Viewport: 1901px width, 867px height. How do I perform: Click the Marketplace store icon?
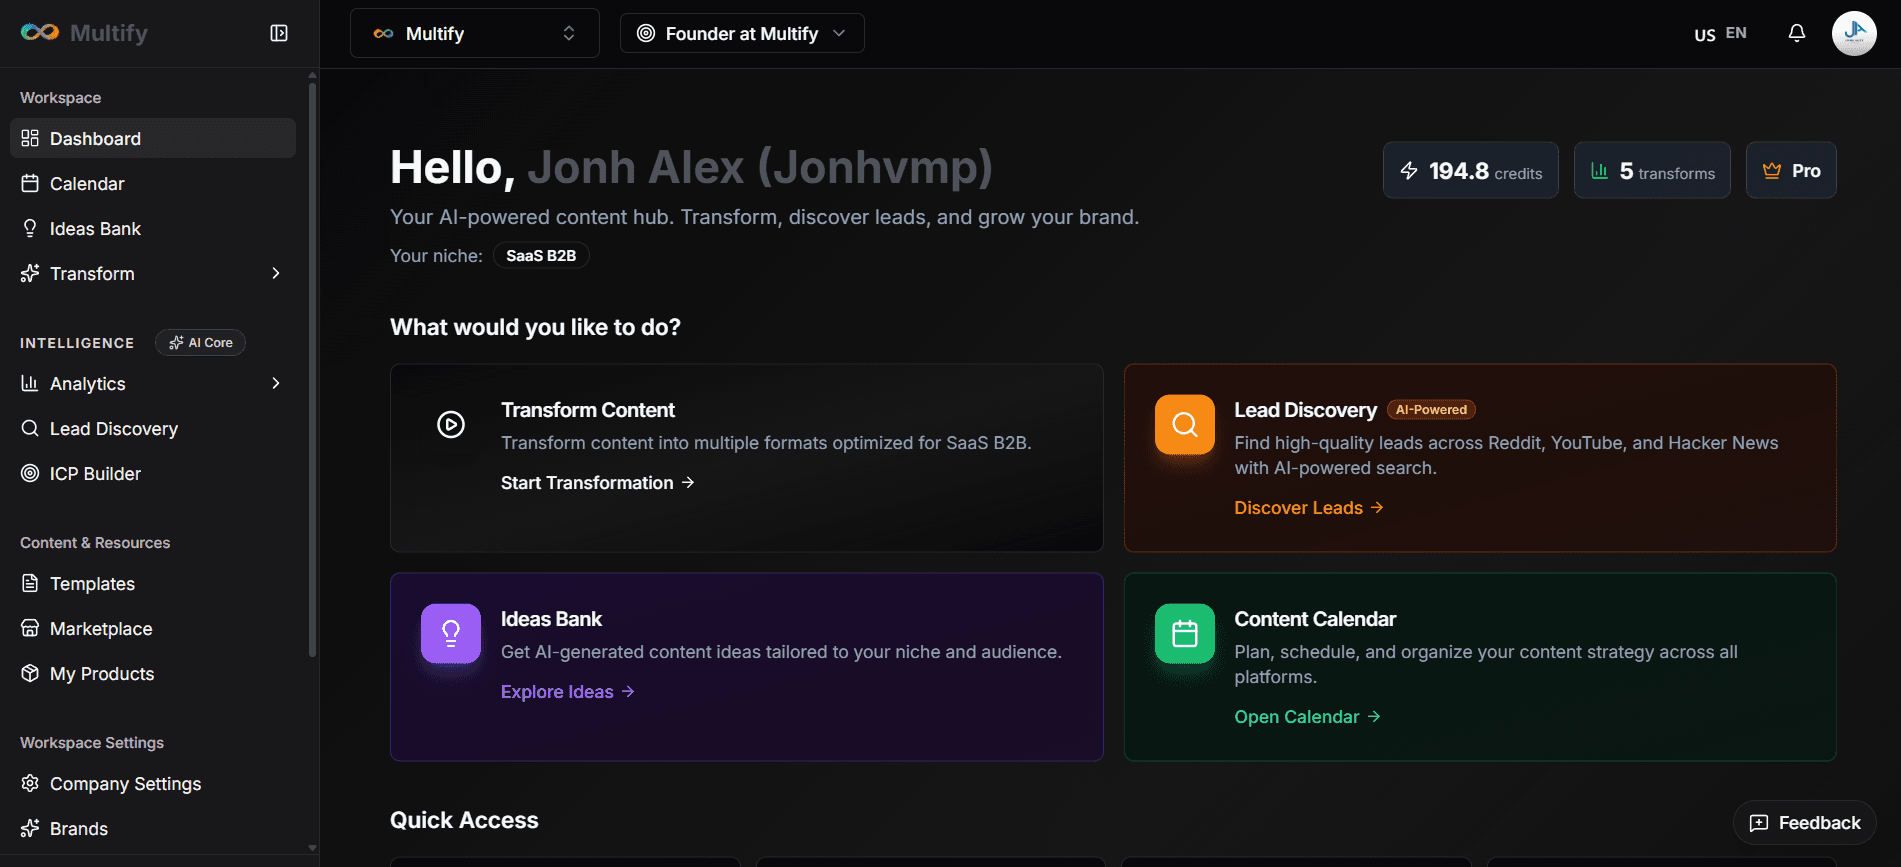[x=30, y=628]
